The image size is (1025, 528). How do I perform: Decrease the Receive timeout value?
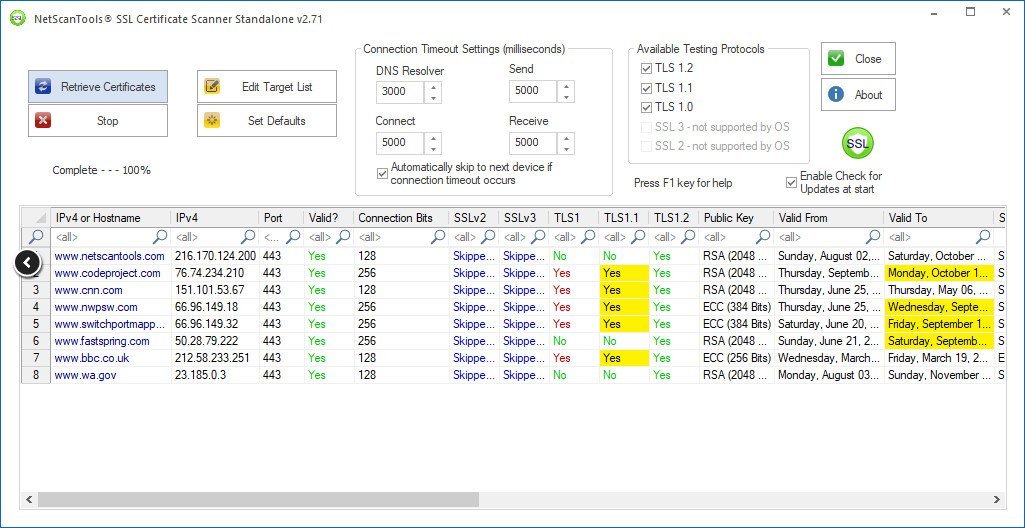pyautogui.click(x=566, y=148)
